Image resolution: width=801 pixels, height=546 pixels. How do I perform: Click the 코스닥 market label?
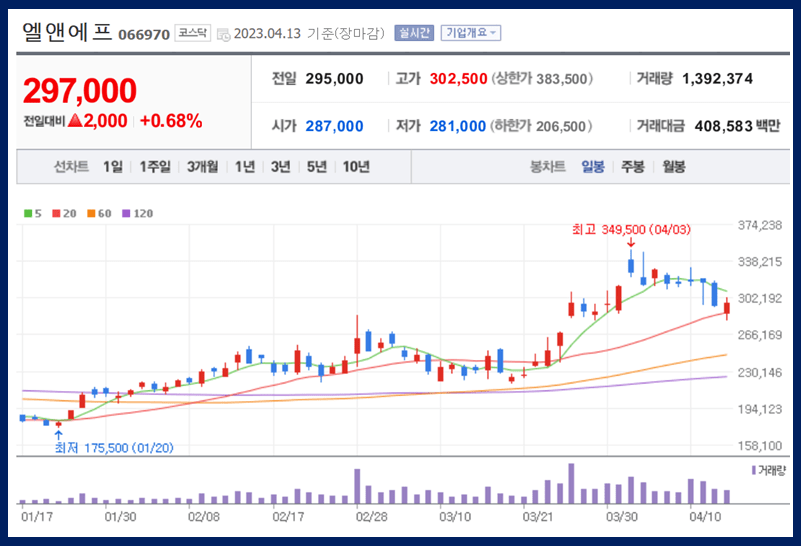coord(193,33)
